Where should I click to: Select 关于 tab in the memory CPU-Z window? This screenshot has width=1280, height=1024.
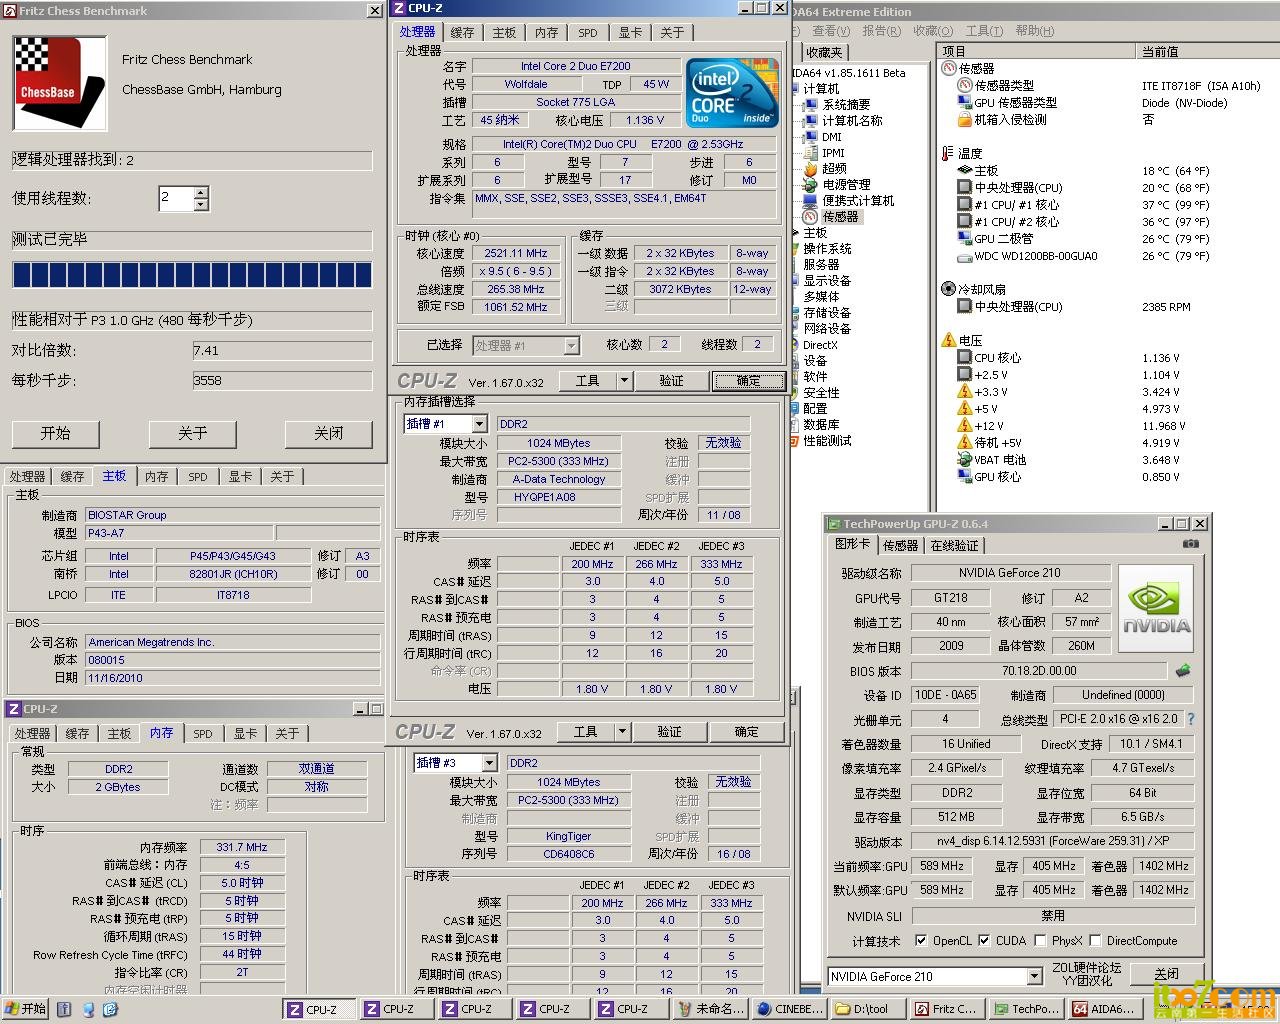[x=287, y=733]
